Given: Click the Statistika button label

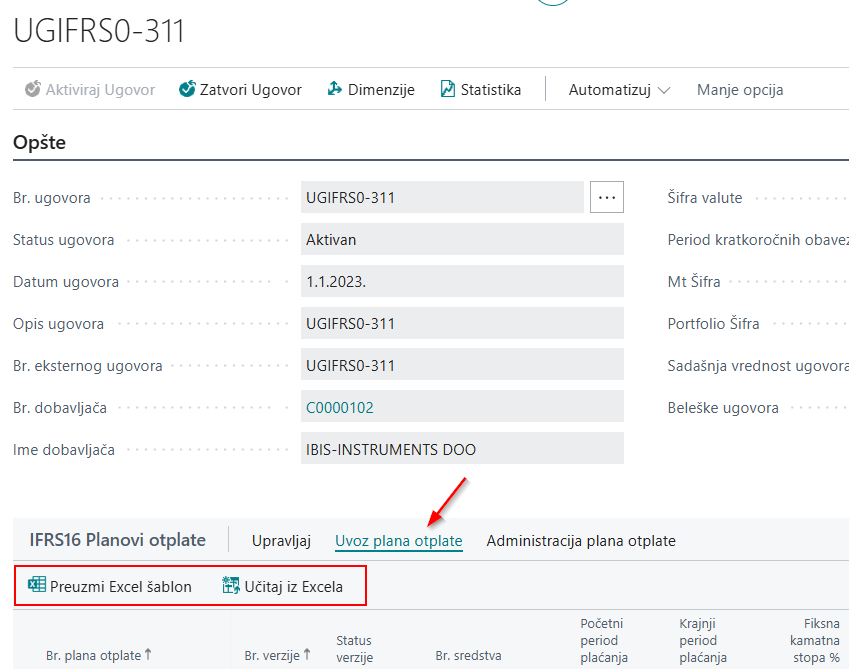Looking at the screenshot, I should pos(491,89).
